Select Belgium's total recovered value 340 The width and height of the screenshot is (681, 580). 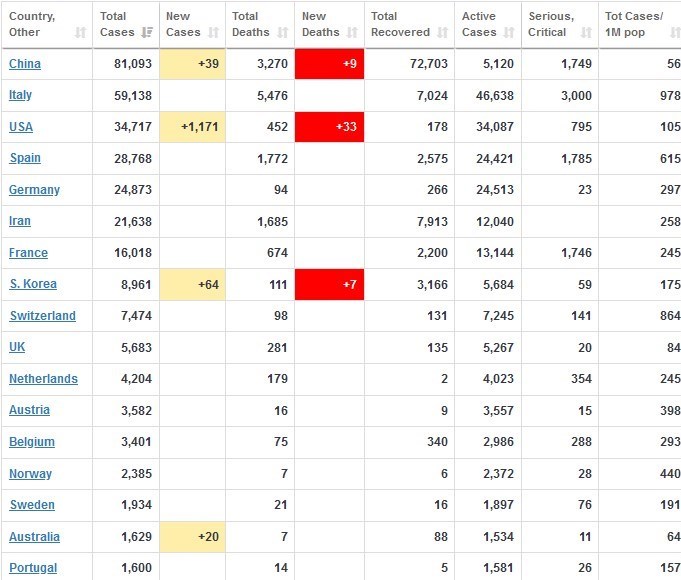click(x=437, y=442)
